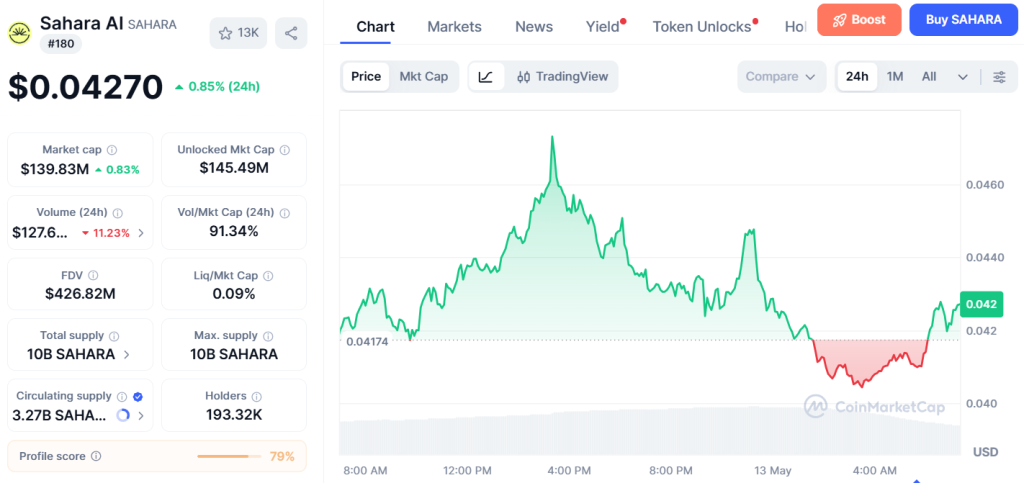Screen dimensions: 1024x483
Task: Click Market cap info icon
Action: point(112,150)
